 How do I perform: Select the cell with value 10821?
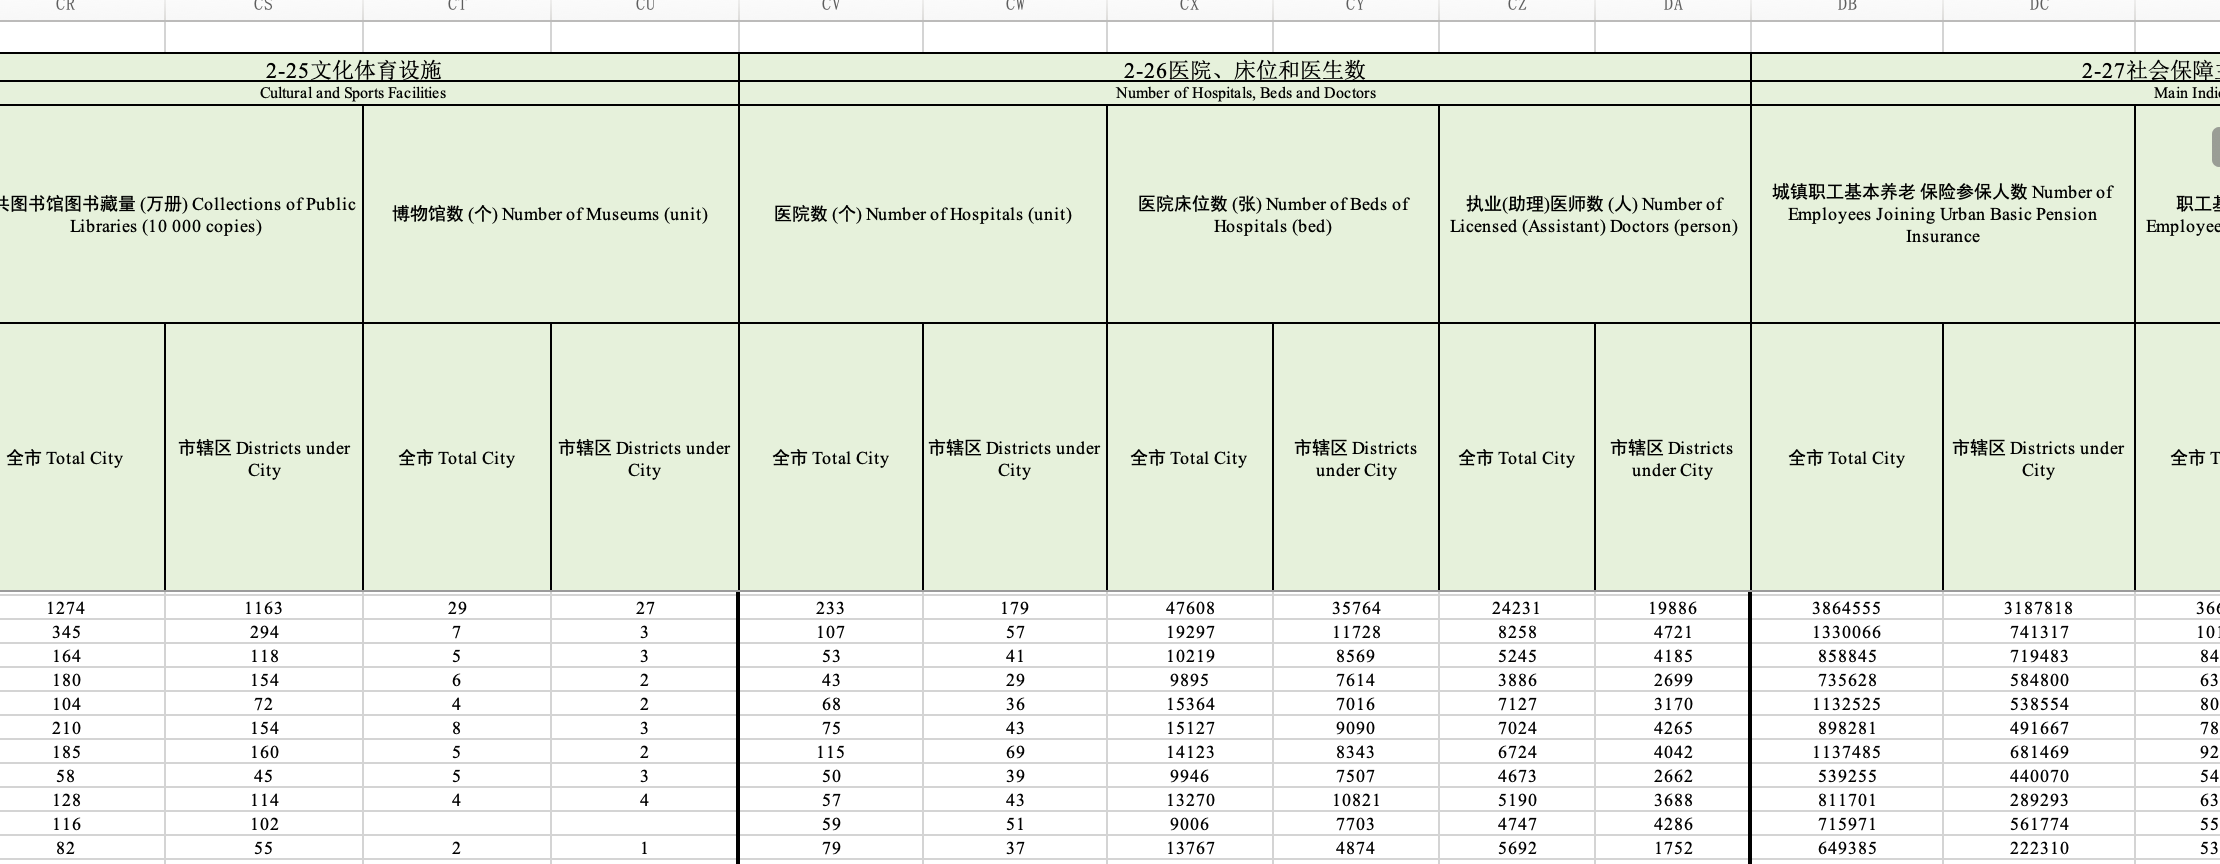click(1356, 800)
